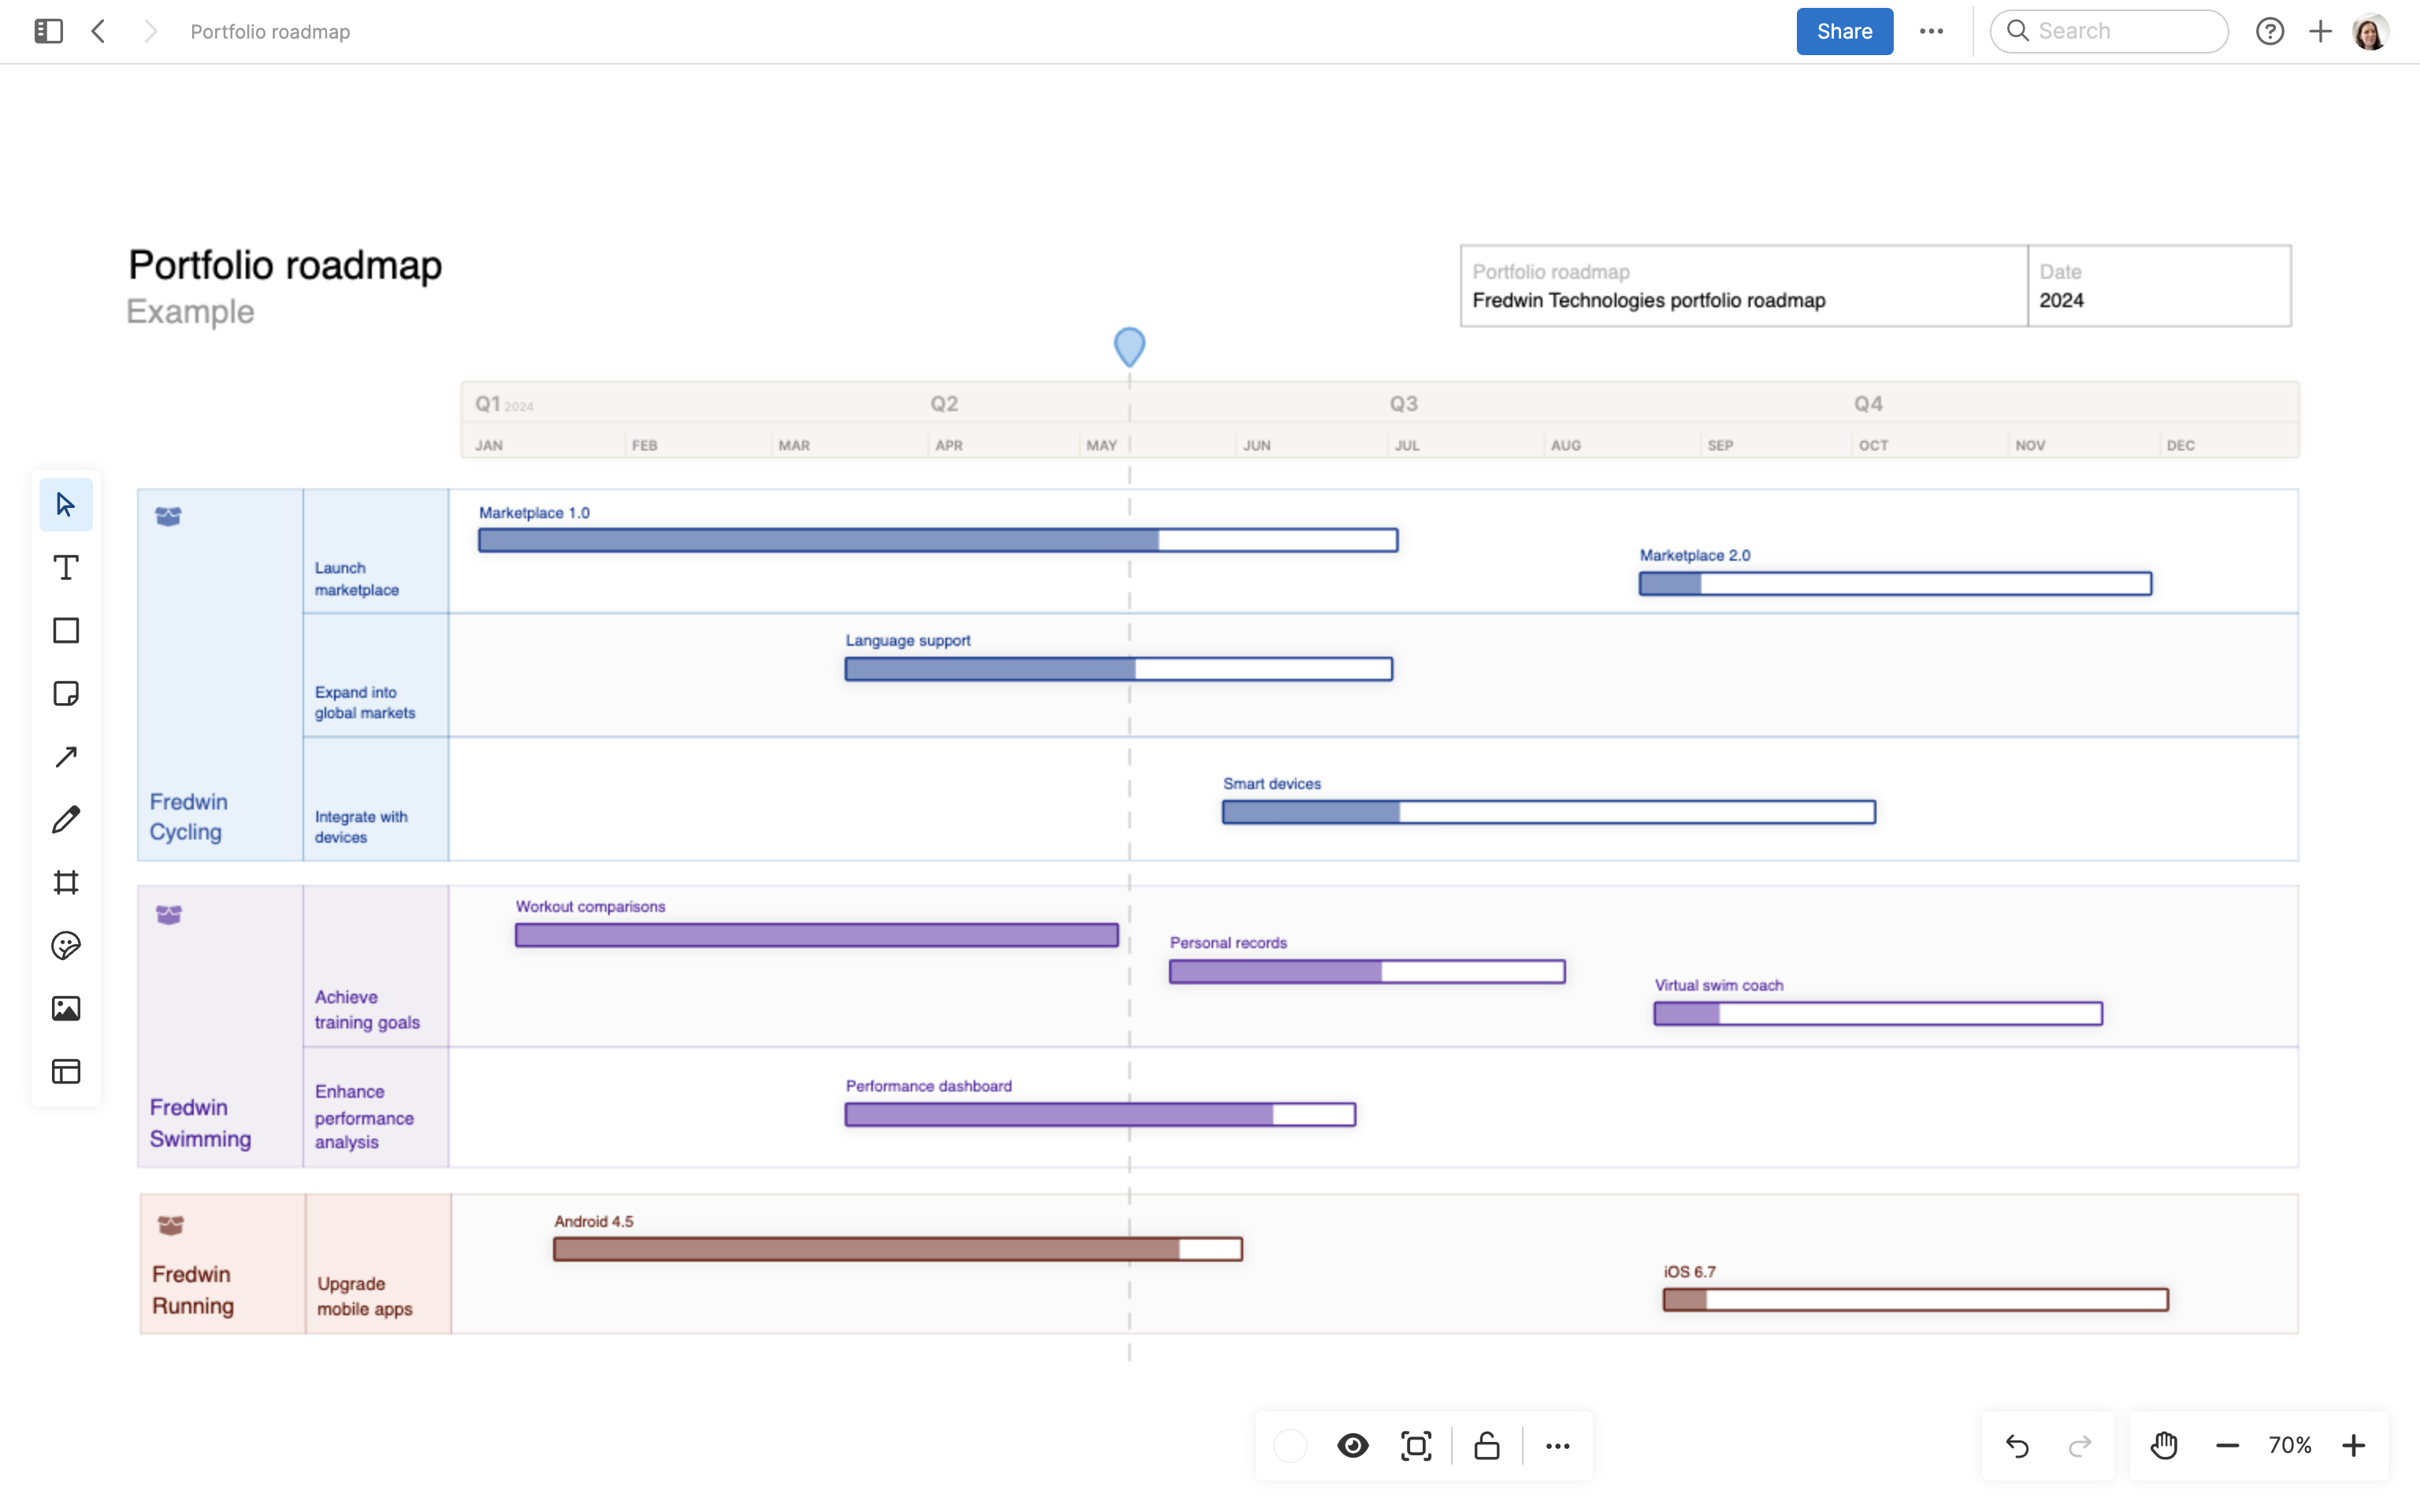Viewport: 2420px width, 1512px height.
Task: Collapse the left navigation sidebar panel
Action: point(47,31)
